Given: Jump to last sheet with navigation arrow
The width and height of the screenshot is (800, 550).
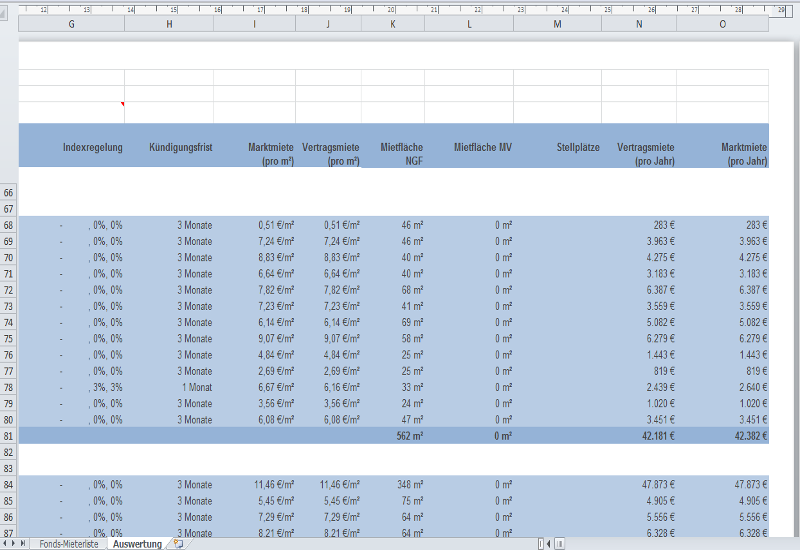Looking at the screenshot, I should [22, 544].
